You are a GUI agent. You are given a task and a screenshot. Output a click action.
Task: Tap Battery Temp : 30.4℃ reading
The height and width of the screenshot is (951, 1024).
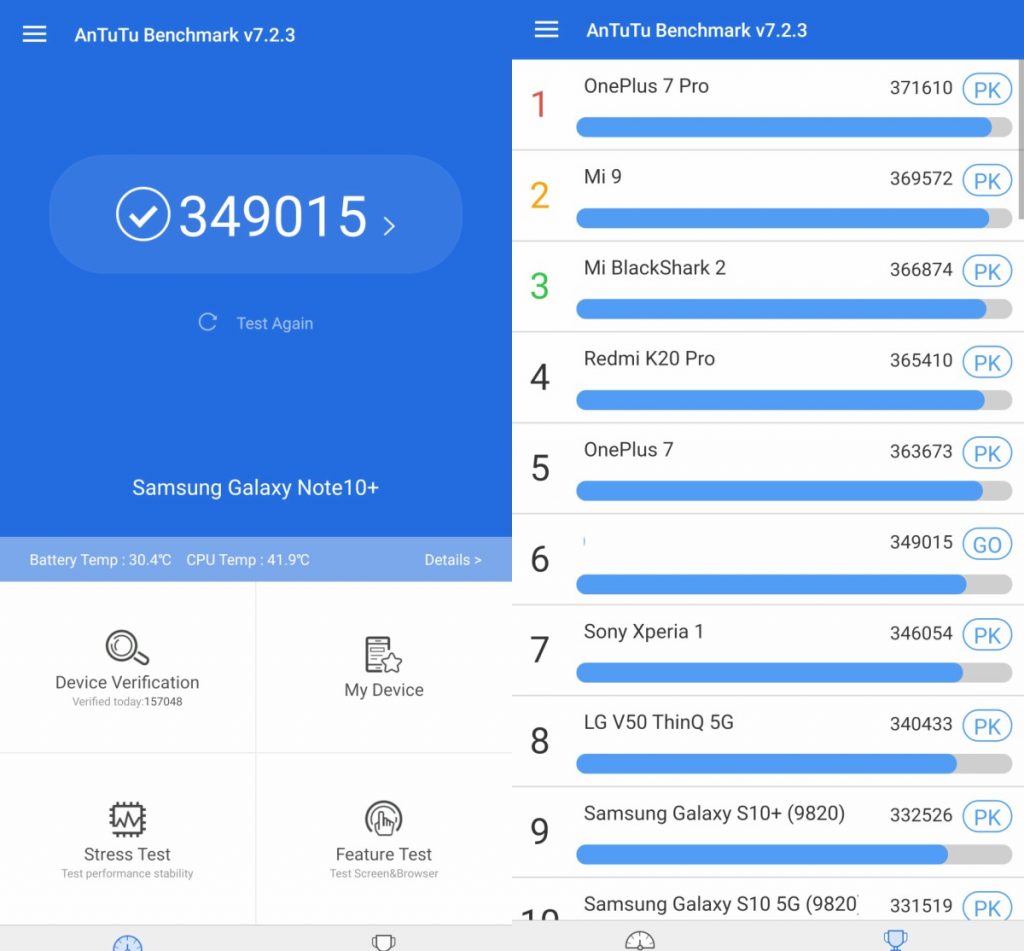pos(101,560)
